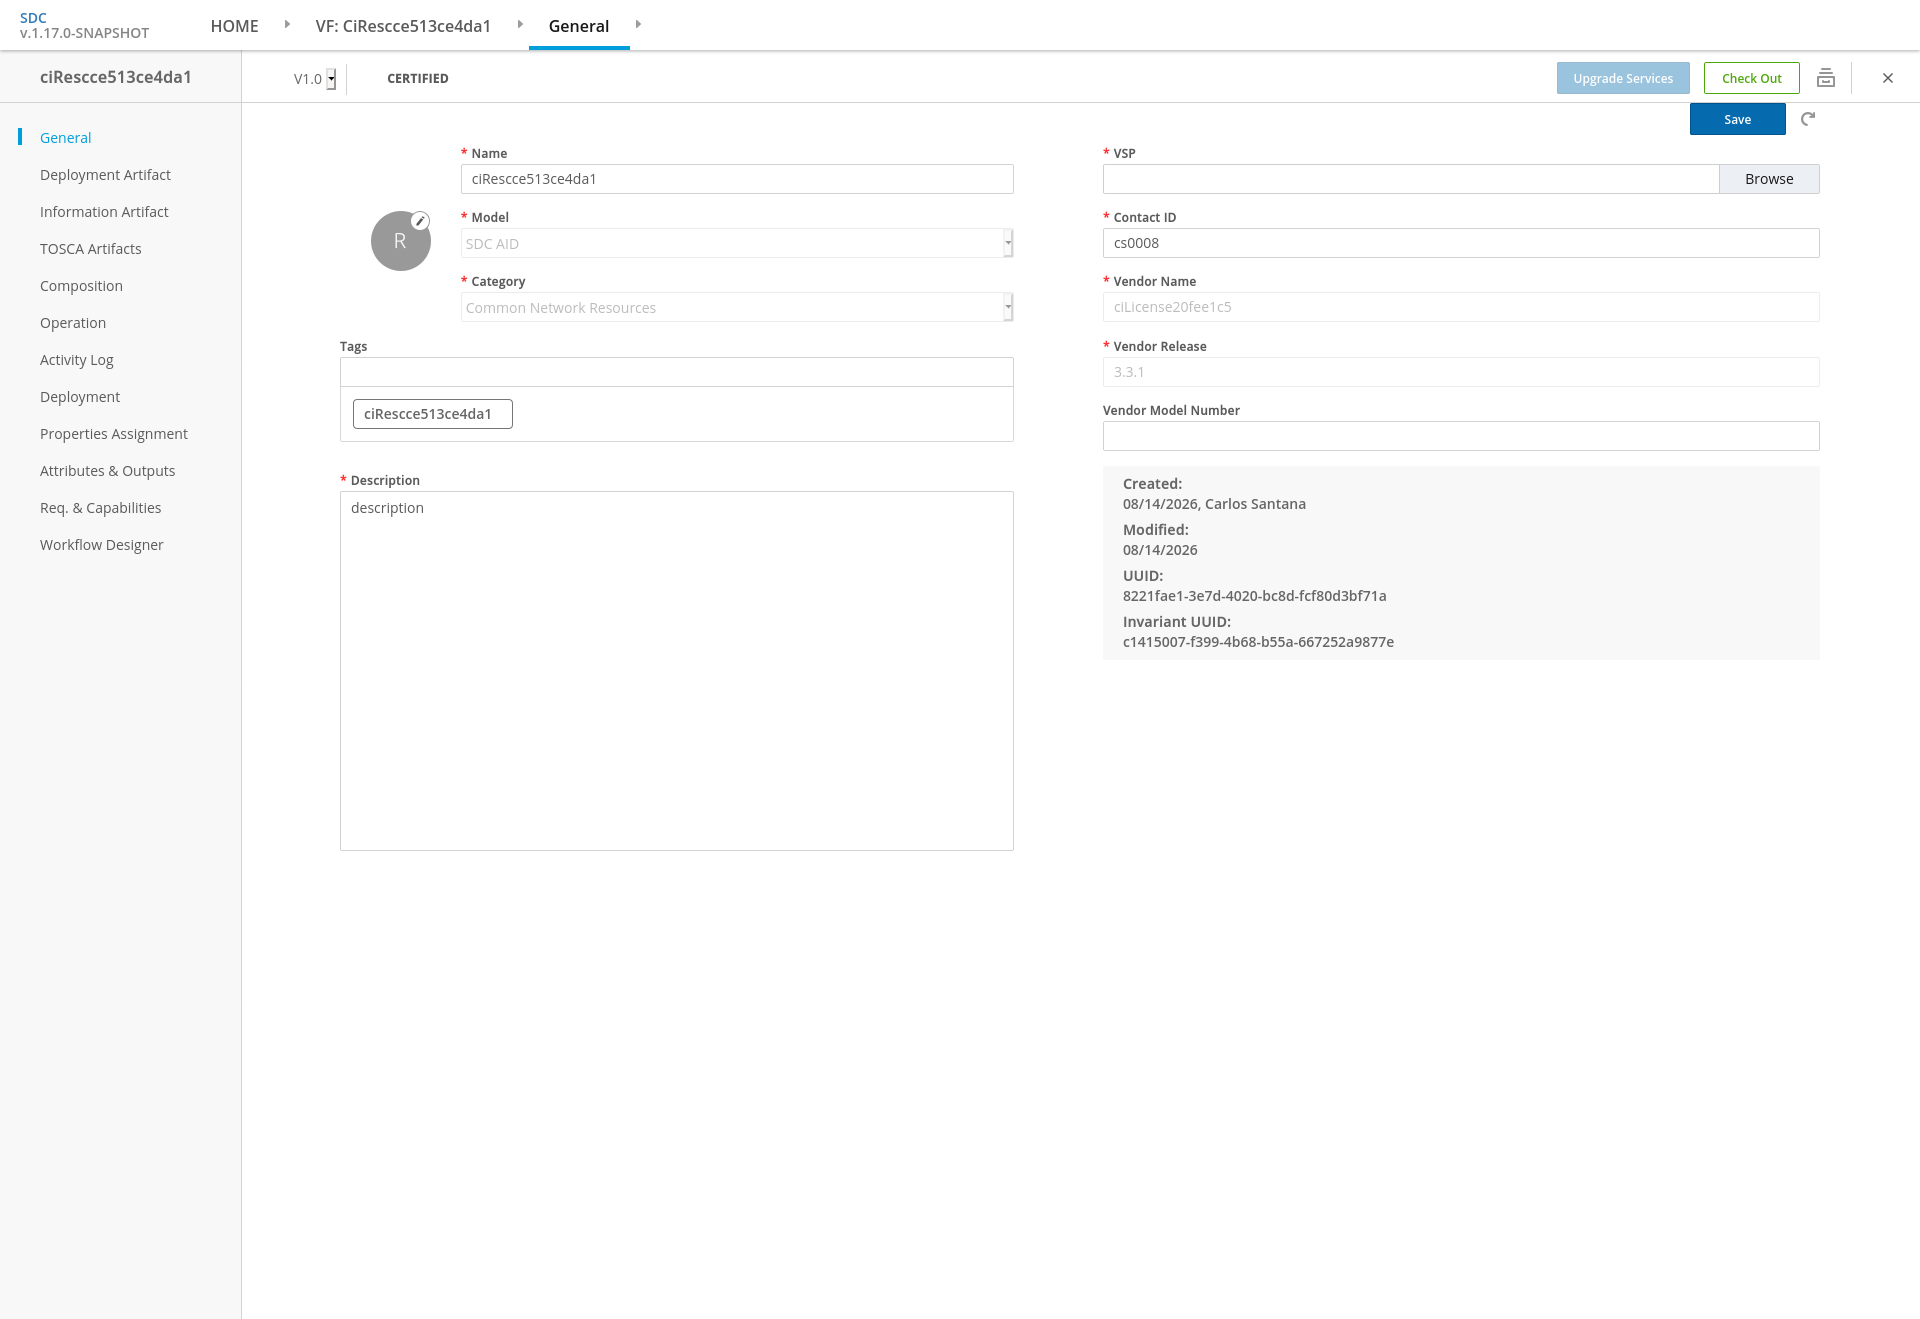Click the breadcrumb arrow after VF: CiRescce513ce4da1
The height and width of the screenshot is (1319, 1920).
click(520, 24)
